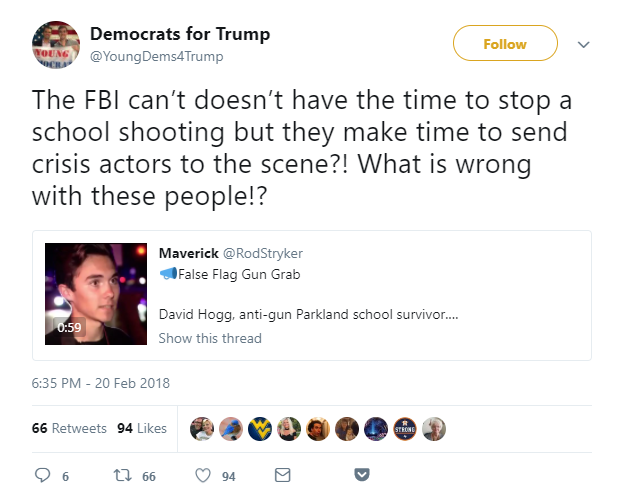
Task: View the list of 94 Likes
Action: (x=142, y=428)
